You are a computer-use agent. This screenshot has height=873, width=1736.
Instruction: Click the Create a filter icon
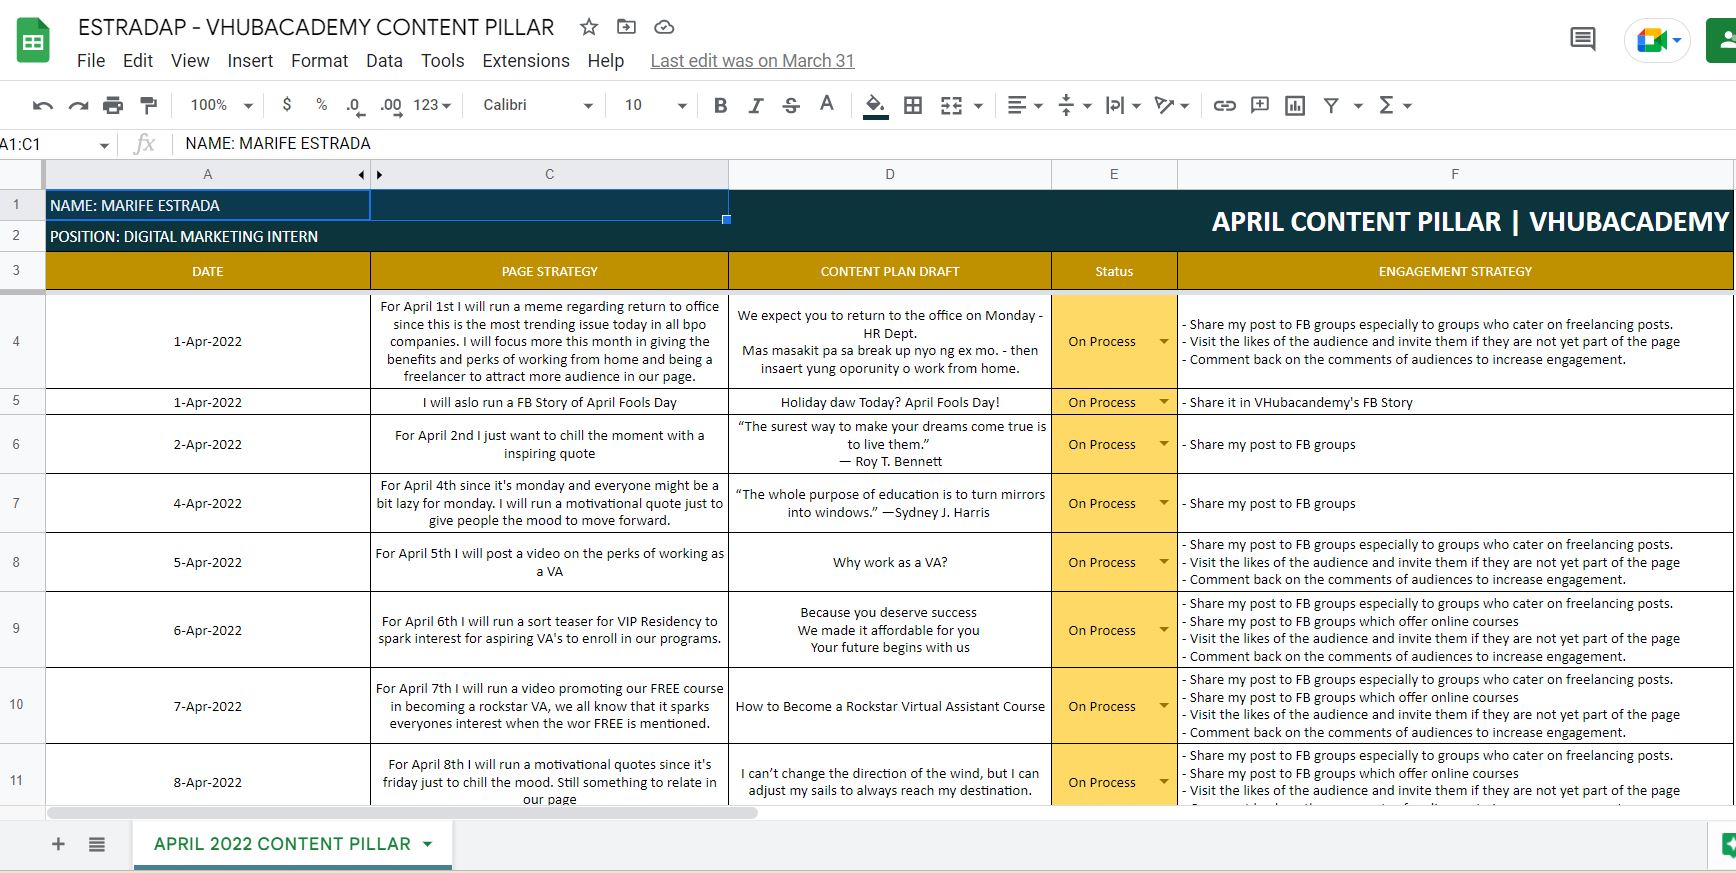click(1331, 105)
